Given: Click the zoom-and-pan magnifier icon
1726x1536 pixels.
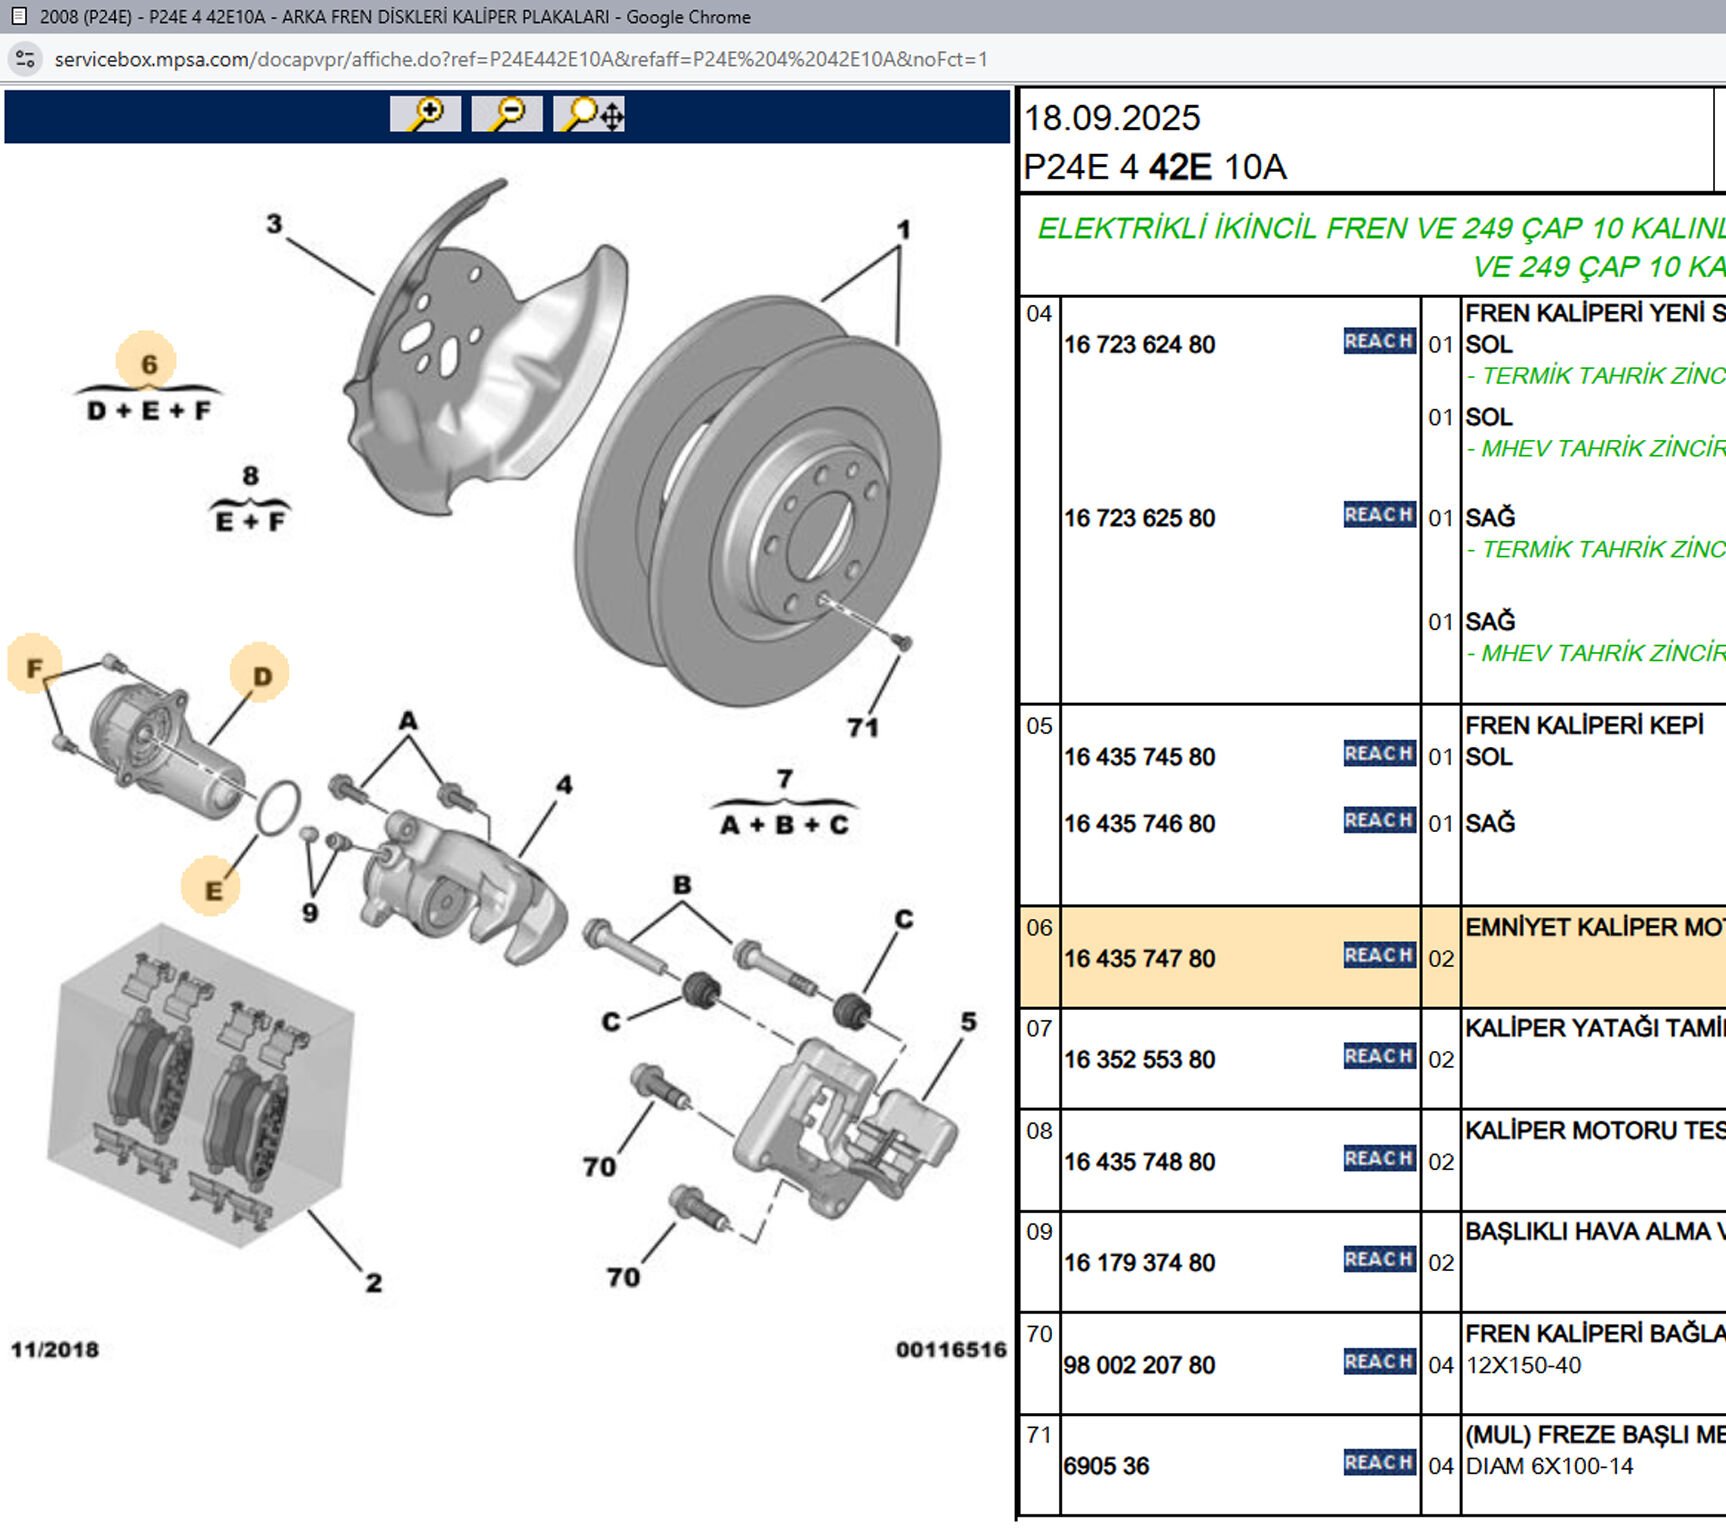Looking at the screenshot, I should click(590, 114).
